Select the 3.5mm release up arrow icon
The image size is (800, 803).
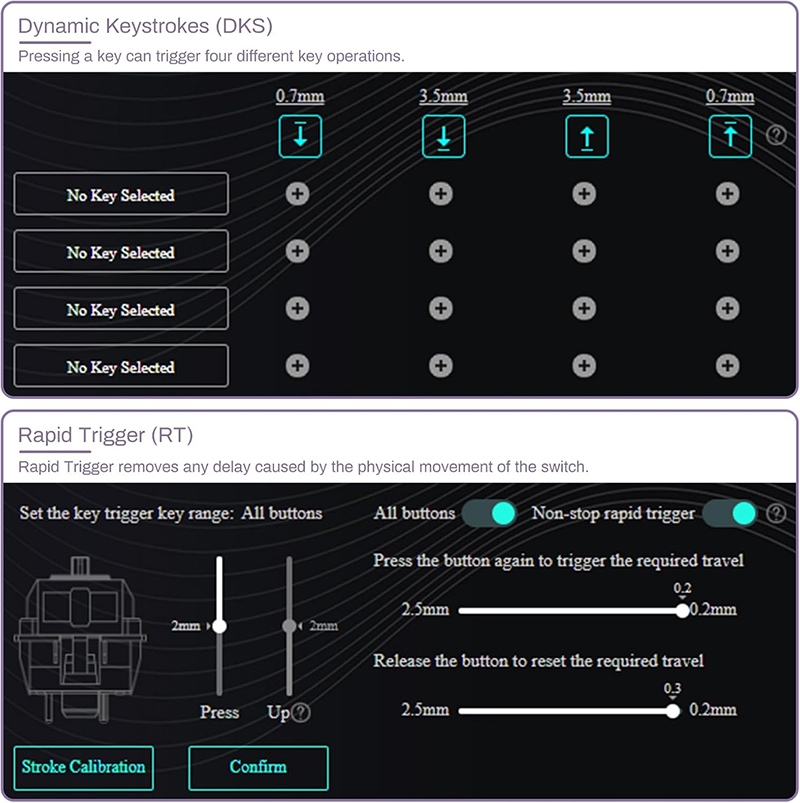pos(587,136)
